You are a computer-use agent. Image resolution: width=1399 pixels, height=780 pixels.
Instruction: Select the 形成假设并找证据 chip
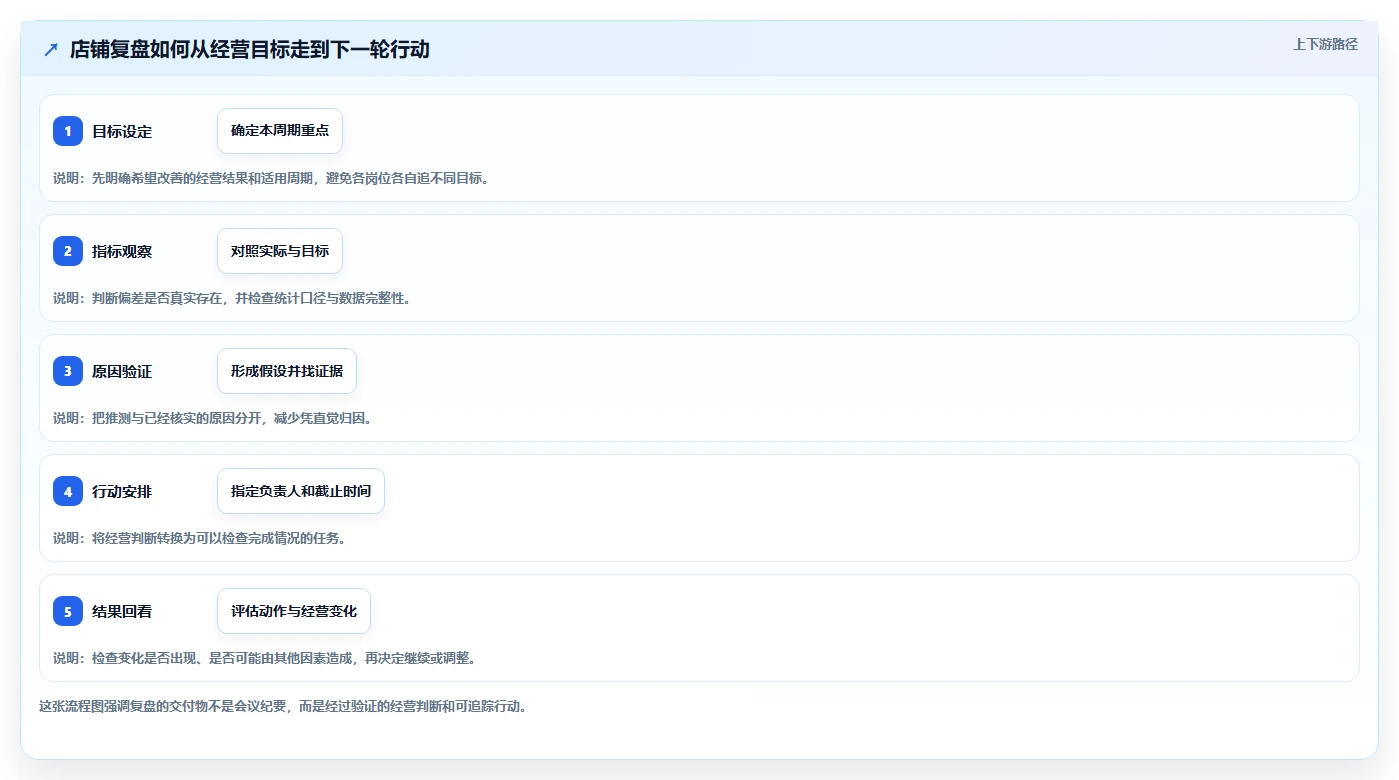tap(287, 371)
